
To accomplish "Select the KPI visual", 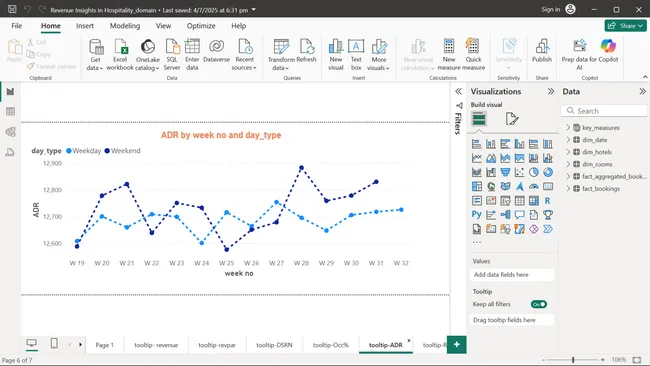I will point(491,201).
